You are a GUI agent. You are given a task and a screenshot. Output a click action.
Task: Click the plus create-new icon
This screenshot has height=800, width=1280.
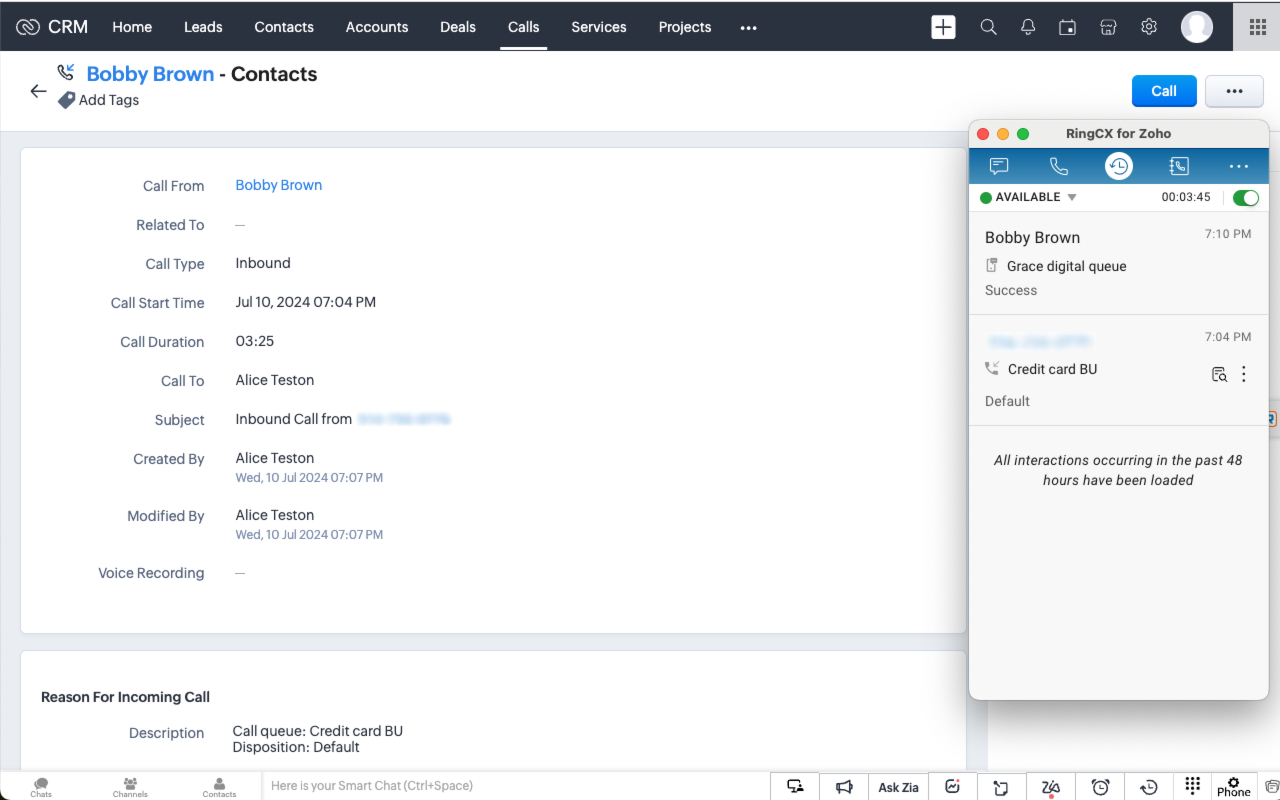943,27
